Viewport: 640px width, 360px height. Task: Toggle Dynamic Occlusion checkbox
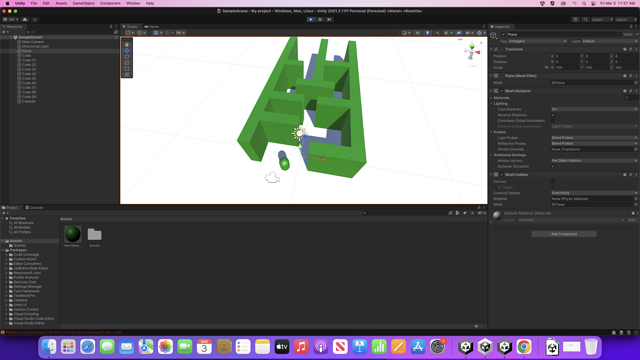pyautogui.click(x=553, y=167)
